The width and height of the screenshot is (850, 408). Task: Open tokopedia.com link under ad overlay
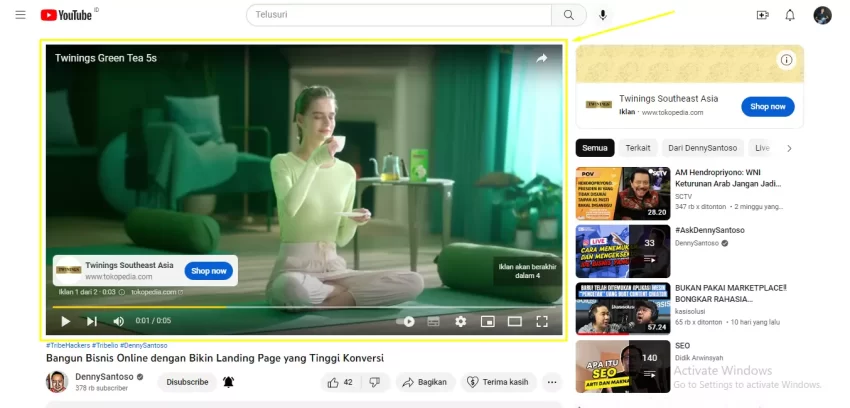[157, 292]
